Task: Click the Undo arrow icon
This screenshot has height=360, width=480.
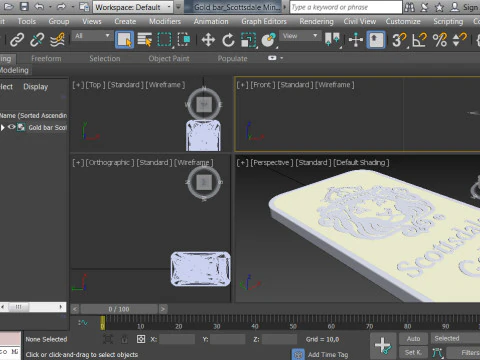Action: click(x=39, y=7)
